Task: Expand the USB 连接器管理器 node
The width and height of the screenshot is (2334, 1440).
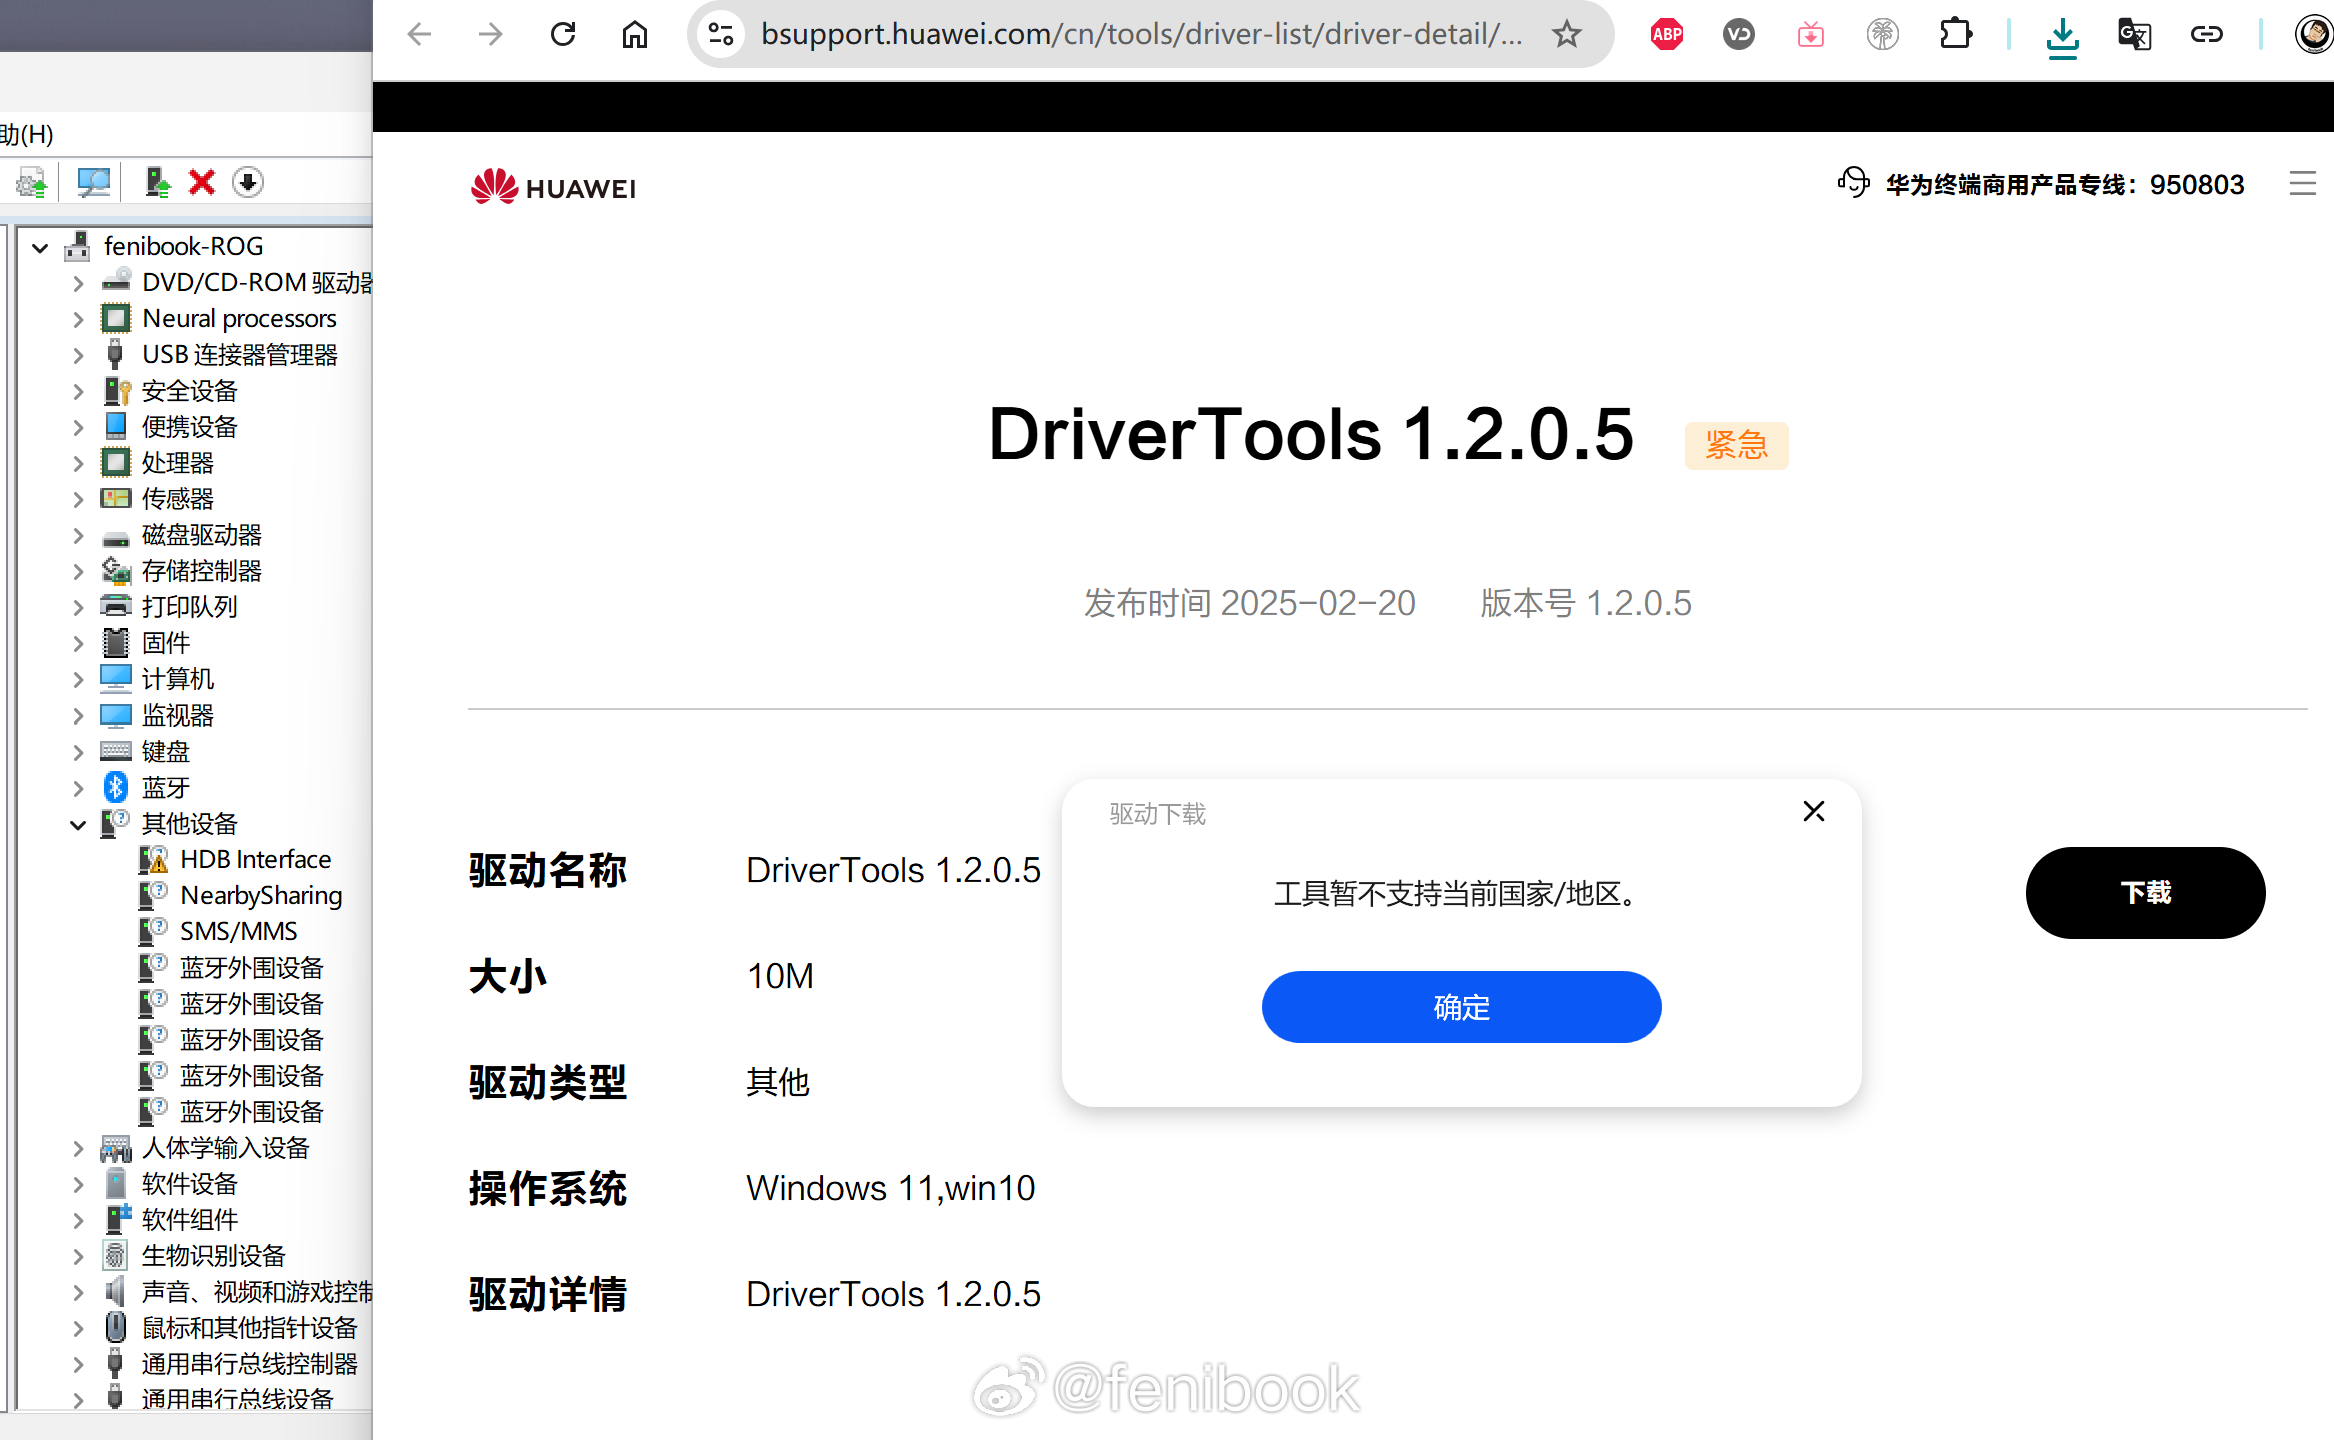Action: click(x=78, y=355)
